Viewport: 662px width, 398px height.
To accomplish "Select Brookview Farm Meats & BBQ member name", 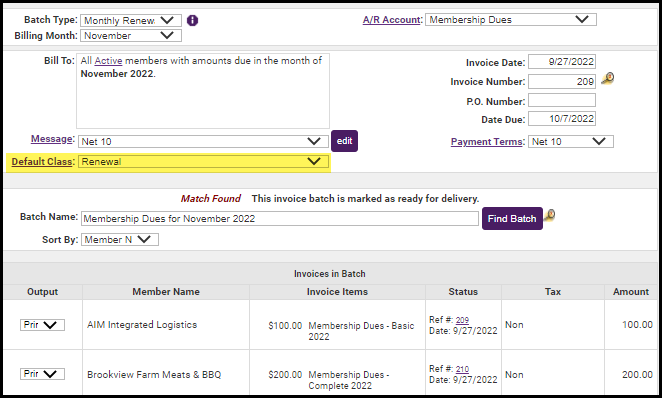I will point(154,374).
